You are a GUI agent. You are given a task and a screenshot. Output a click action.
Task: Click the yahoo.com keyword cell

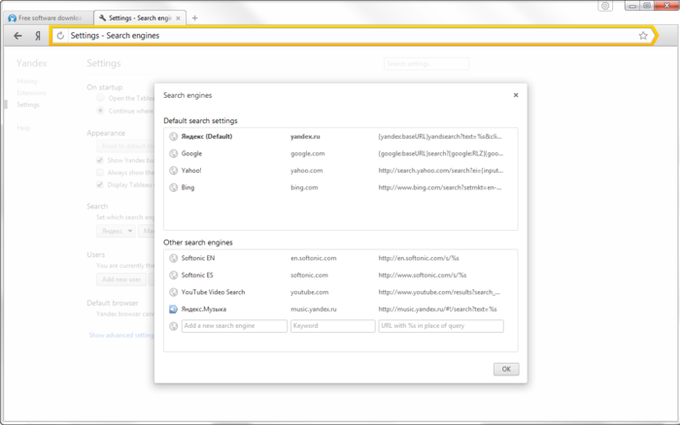[x=307, y=170]
